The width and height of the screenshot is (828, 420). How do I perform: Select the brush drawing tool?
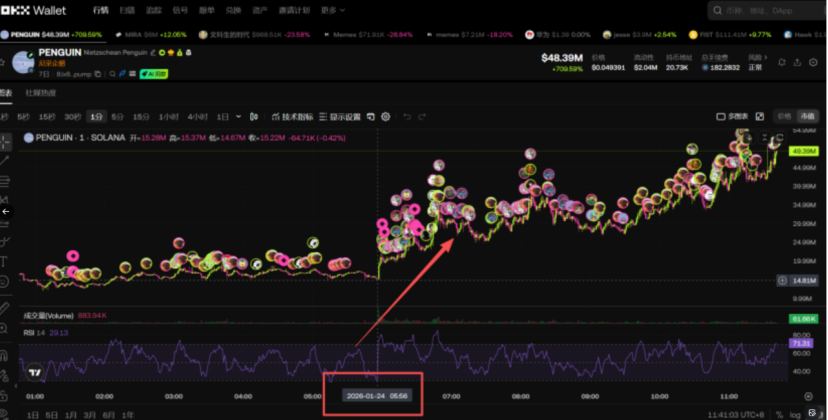[x=4, y=242]
